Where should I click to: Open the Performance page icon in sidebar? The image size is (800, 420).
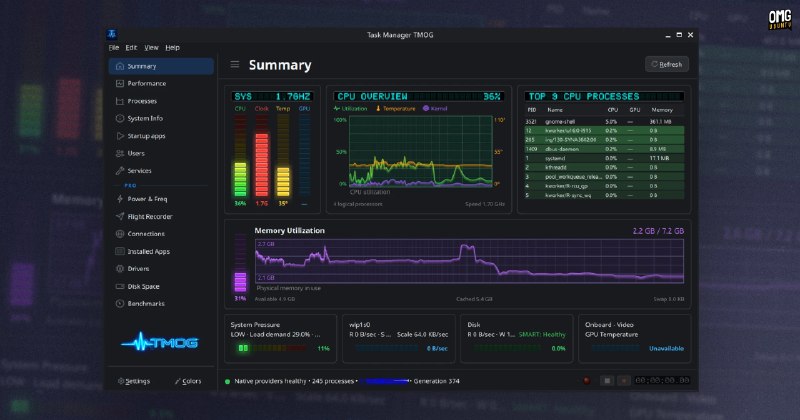[119, 83]
